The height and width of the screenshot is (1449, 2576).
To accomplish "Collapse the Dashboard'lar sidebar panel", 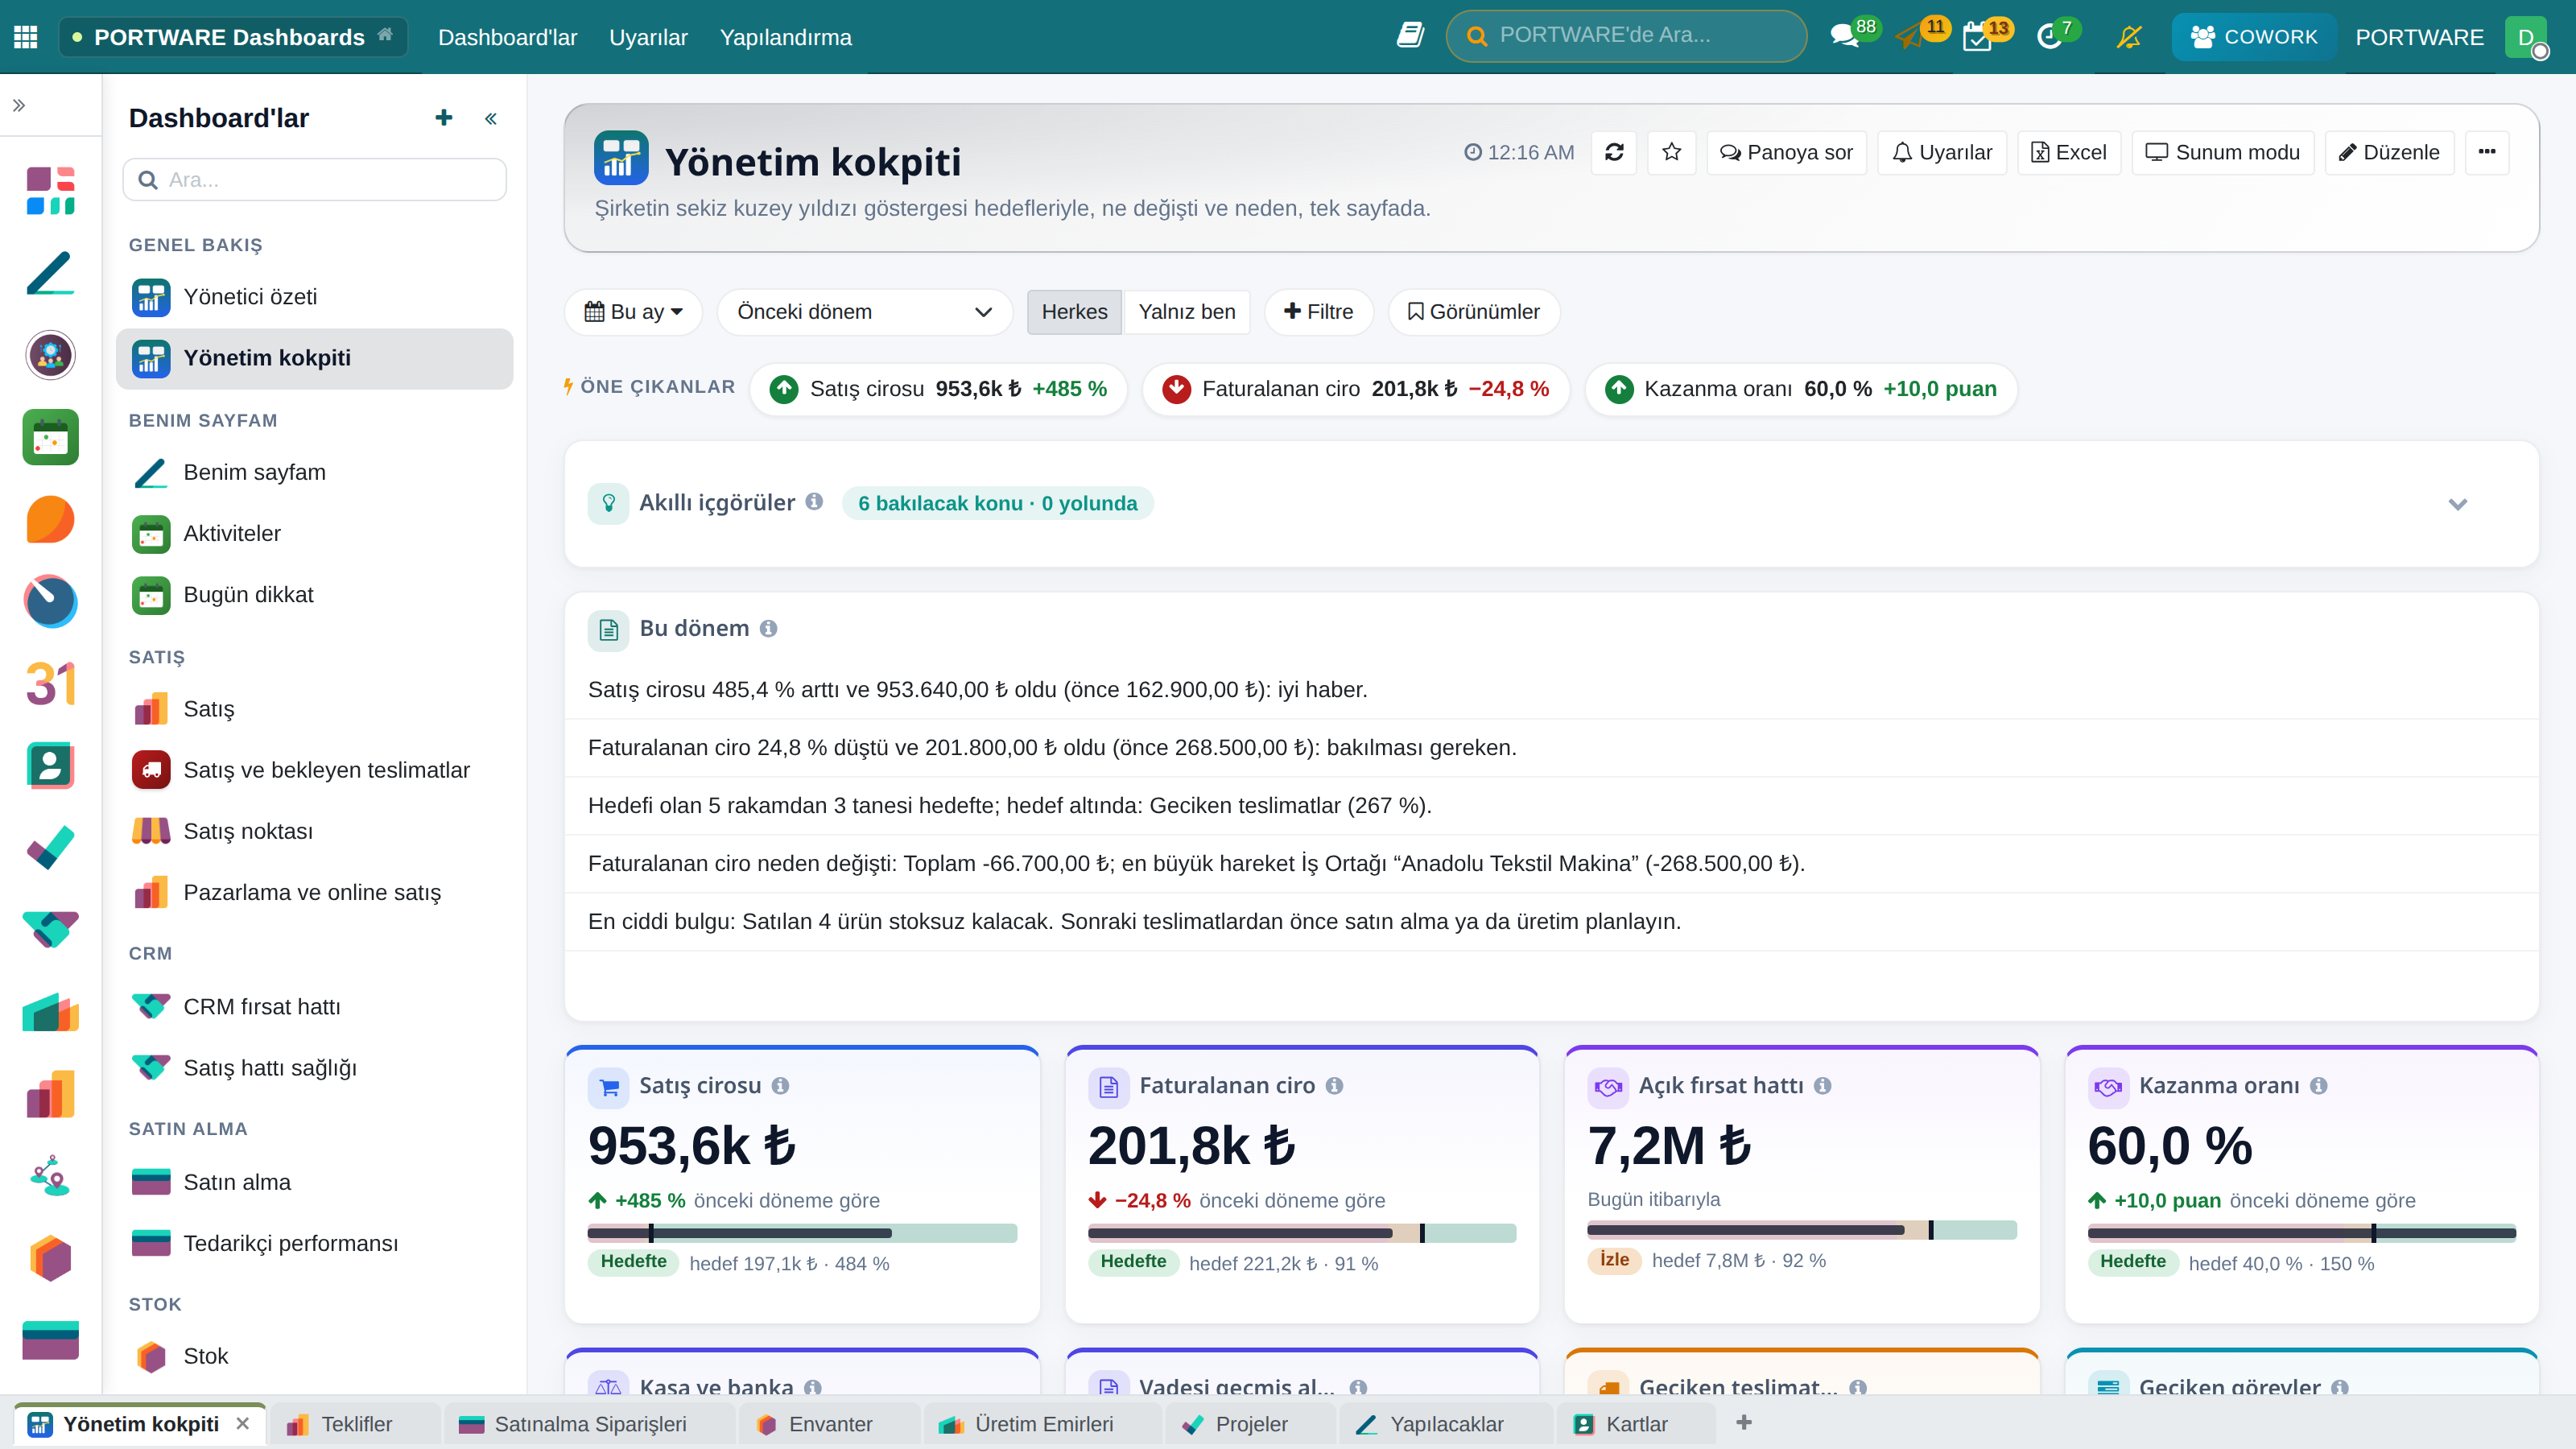I will 491,119.
